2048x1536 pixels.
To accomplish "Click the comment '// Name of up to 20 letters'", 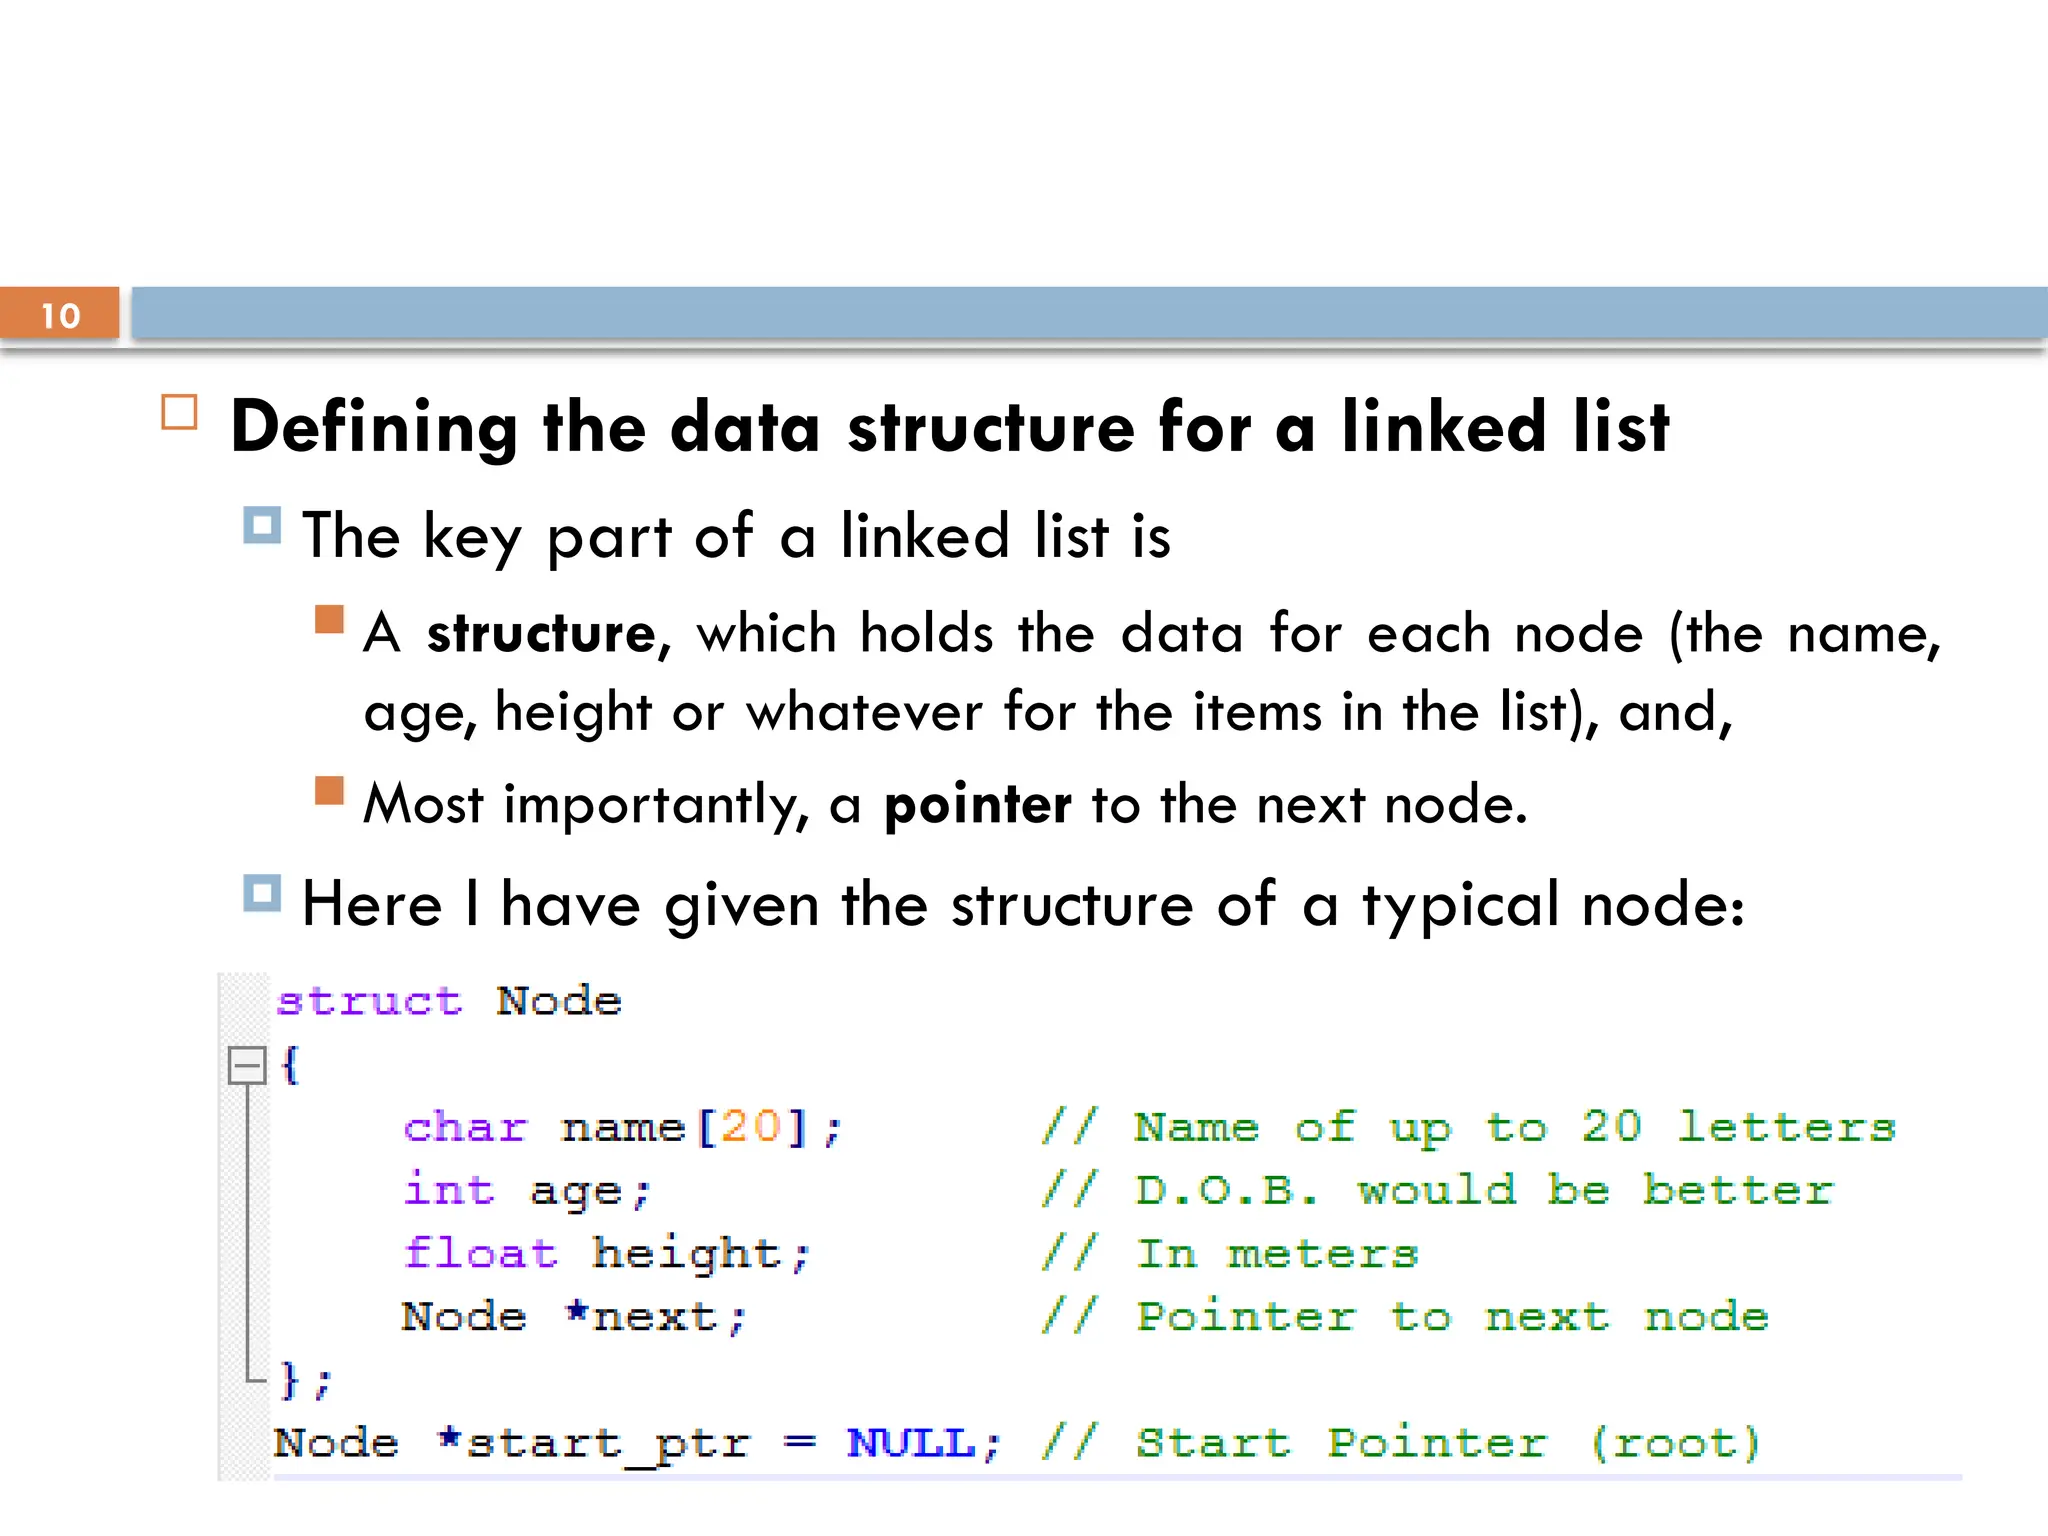I will tap(1468, 1128).
